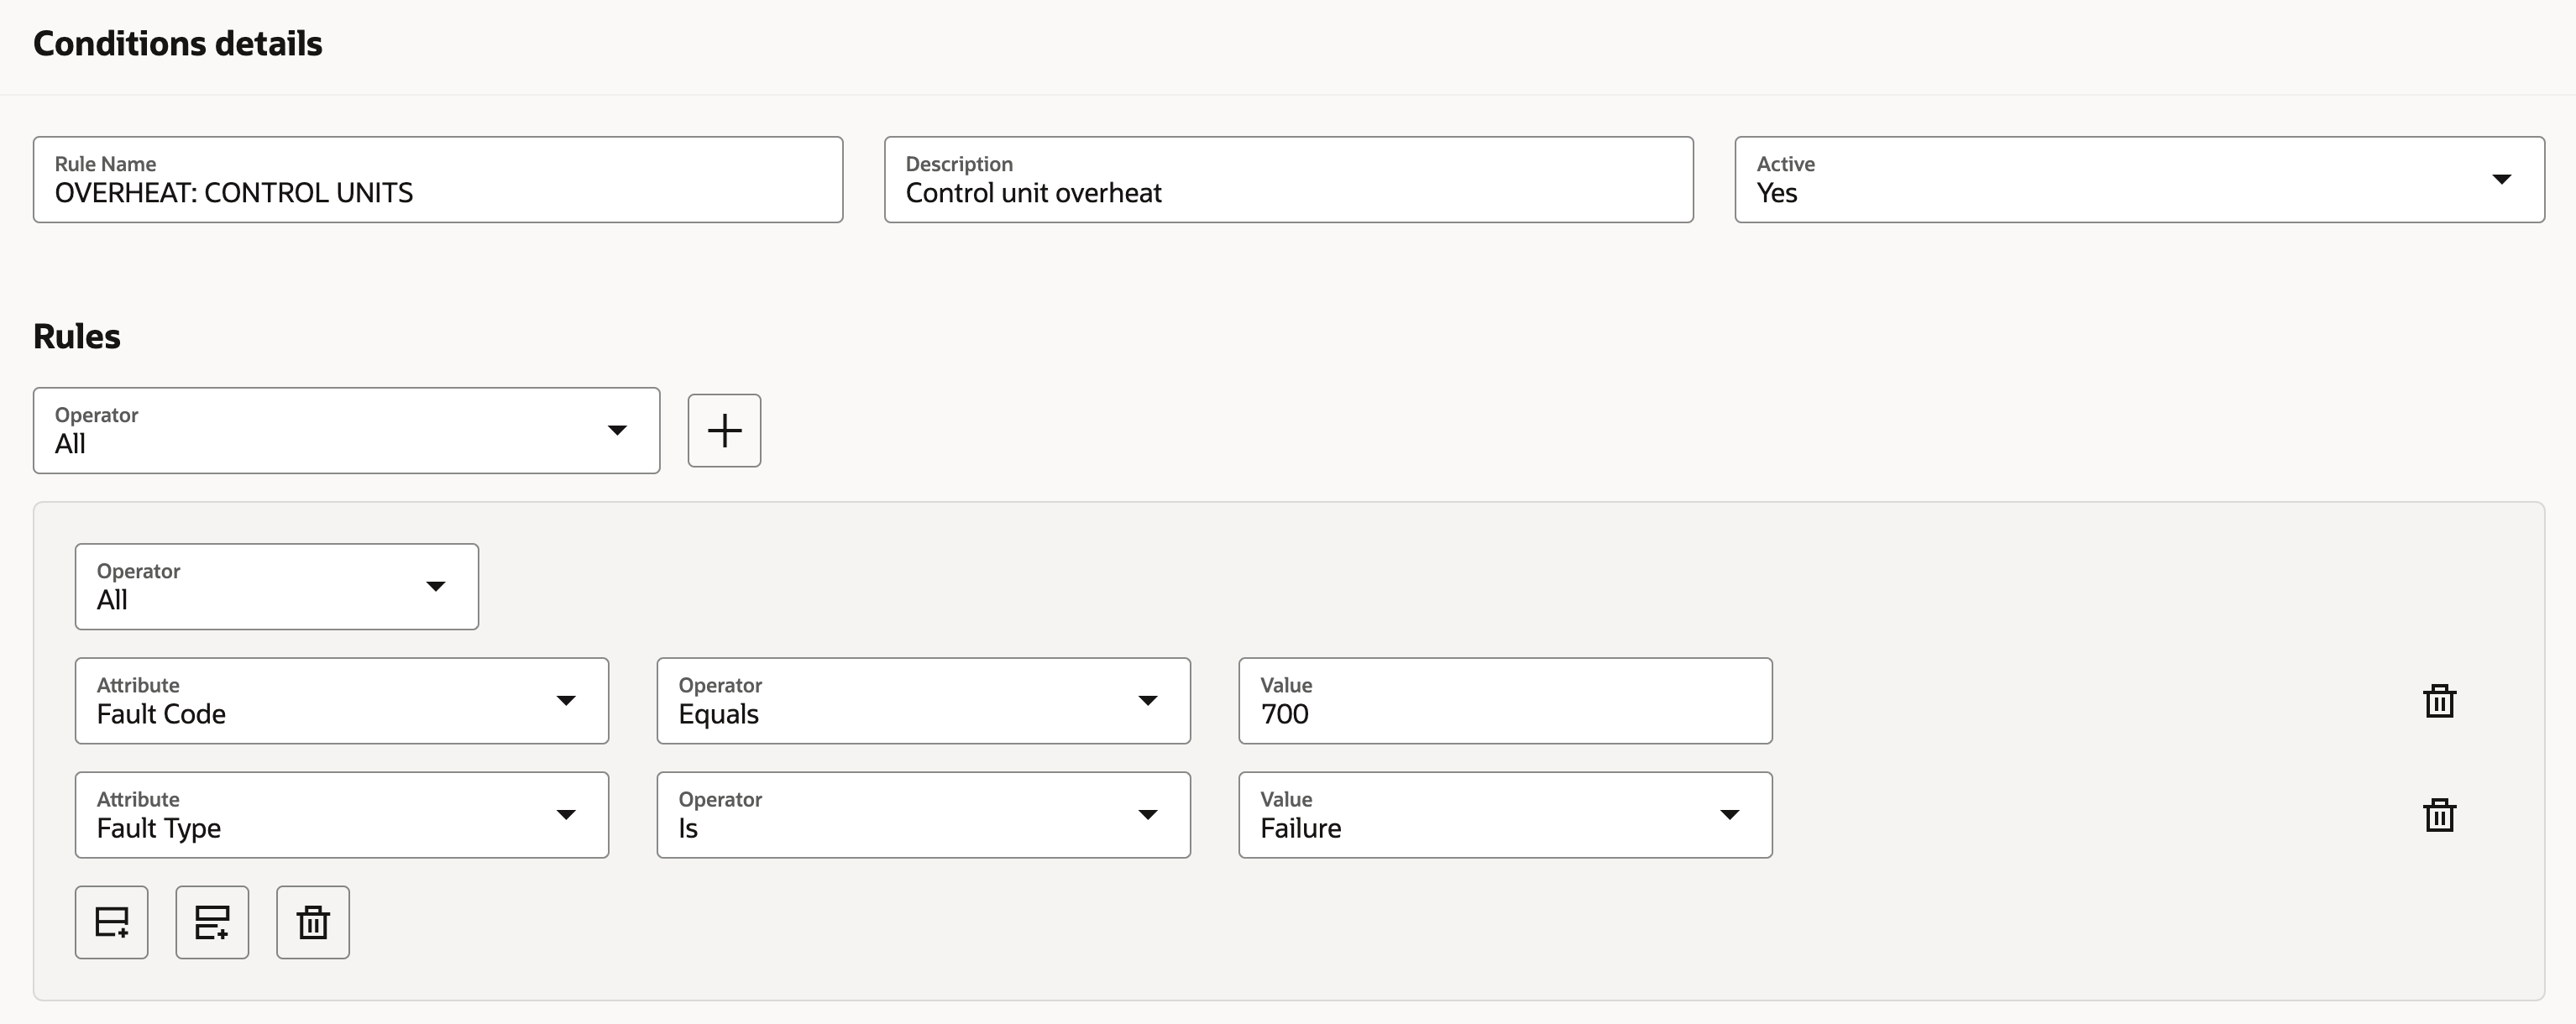Click the two-box add group icon
Viewport: 2576px width, 1024px height.
tap(212, 922)
